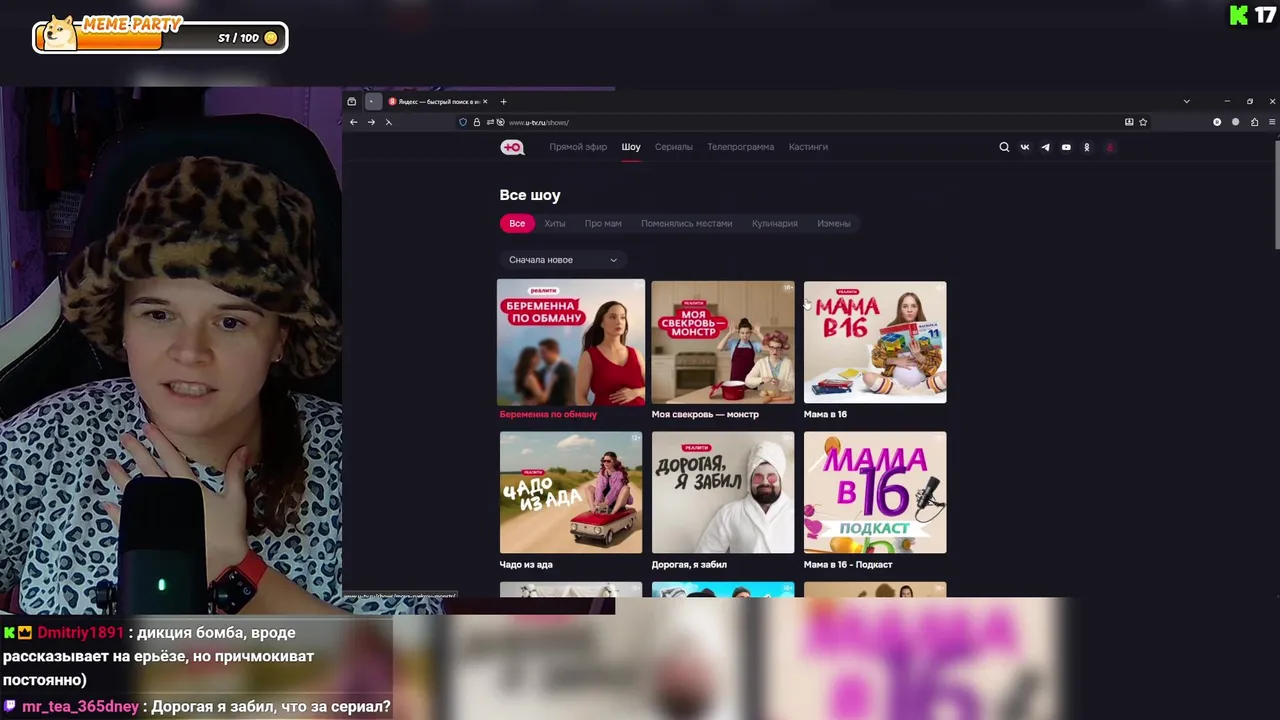1280x720 pixels.
Task: Click the Meme Party doge icon
Action: (60, 32)
